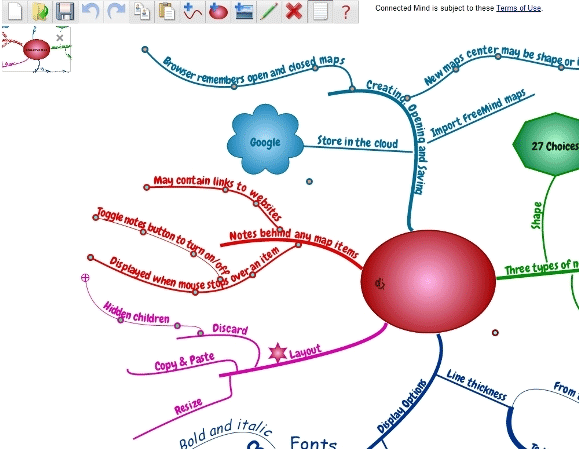Add a new line branch
This screenshot has height=449, width=579.
(192, 11)
